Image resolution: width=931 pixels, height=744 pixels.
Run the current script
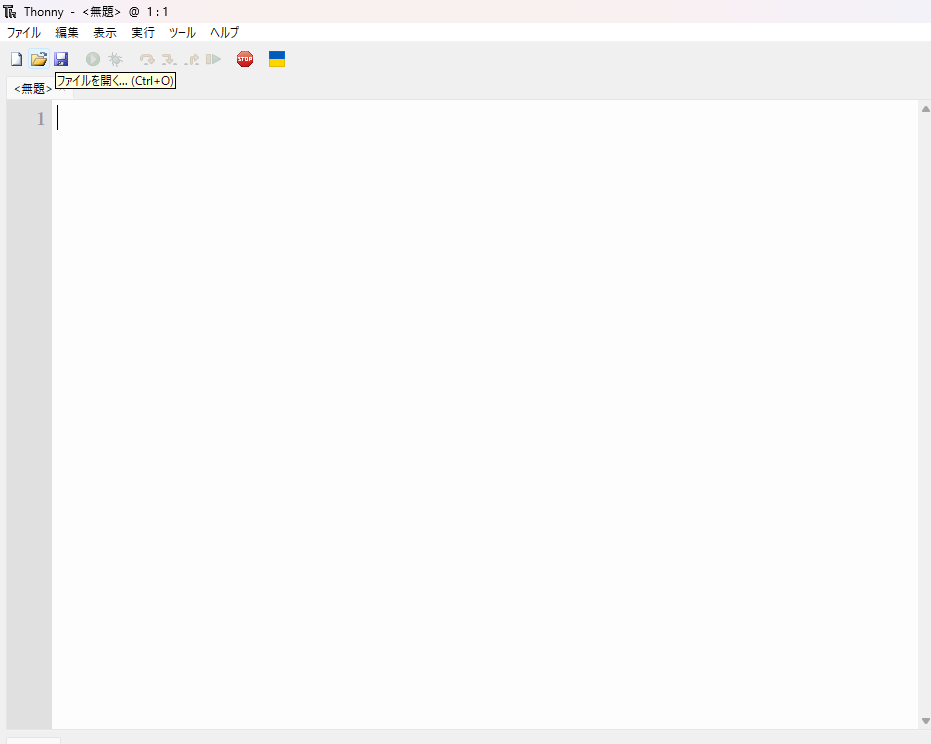92,59
